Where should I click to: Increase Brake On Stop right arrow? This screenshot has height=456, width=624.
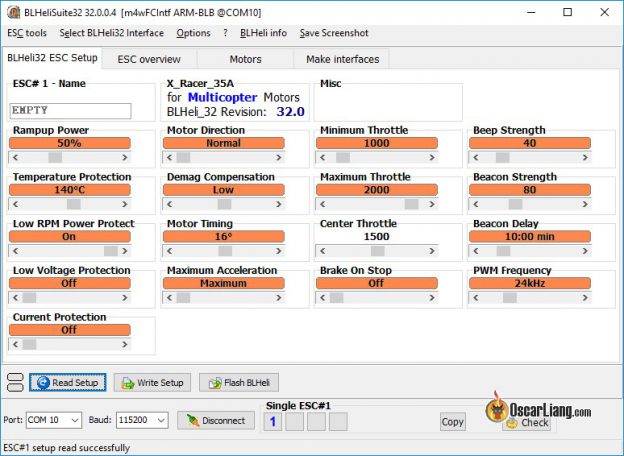[432, 298]
